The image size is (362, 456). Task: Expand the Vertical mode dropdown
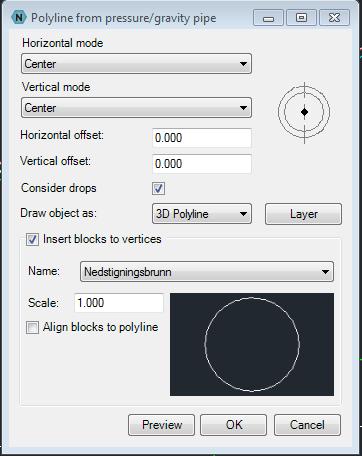pos(136,108)
